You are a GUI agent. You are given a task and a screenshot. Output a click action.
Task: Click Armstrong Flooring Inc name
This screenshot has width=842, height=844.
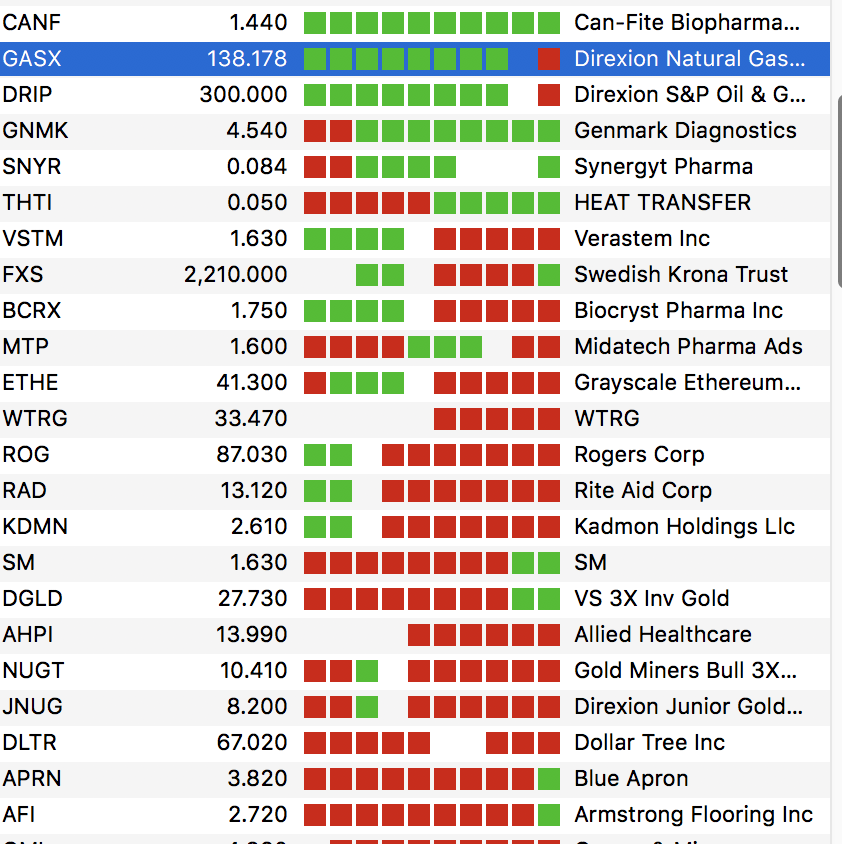(x=693, y=815)
